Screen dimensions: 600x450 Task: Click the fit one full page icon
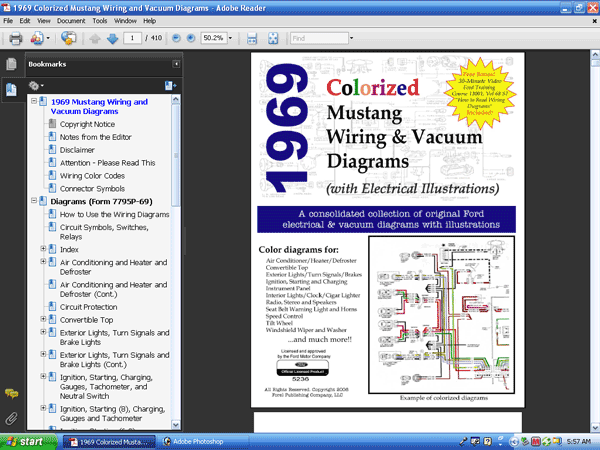273,38
